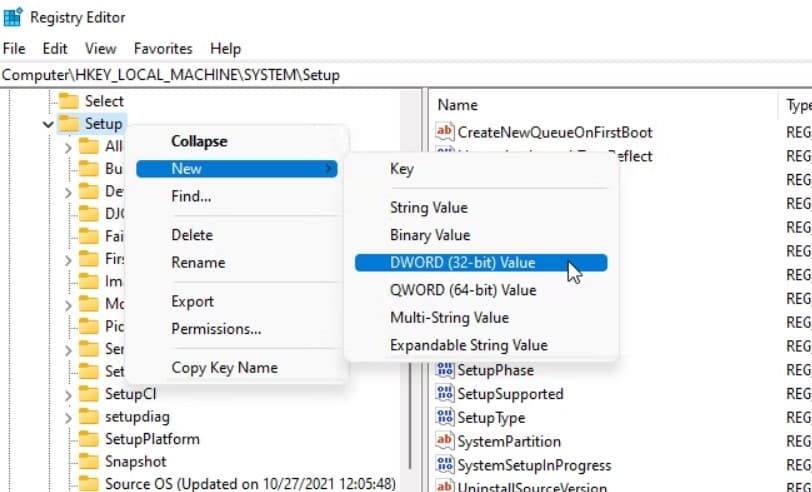Open the Edit menu

[55, 49]
